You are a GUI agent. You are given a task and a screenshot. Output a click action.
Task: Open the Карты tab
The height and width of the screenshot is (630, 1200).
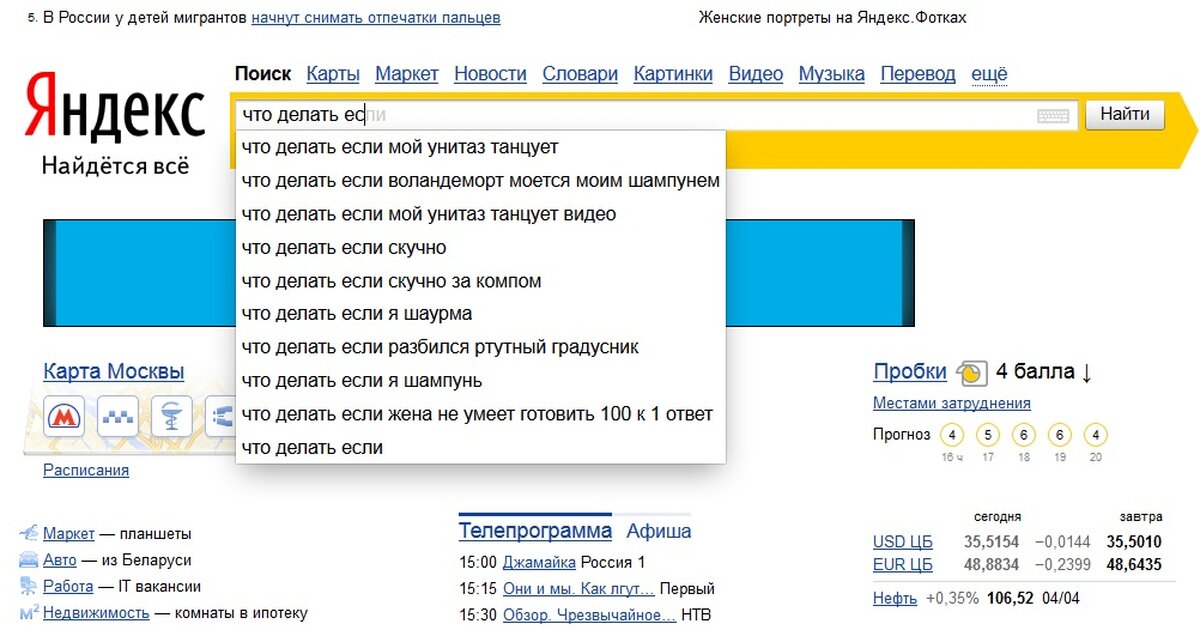pyautogui.click(x=333, y=74)
